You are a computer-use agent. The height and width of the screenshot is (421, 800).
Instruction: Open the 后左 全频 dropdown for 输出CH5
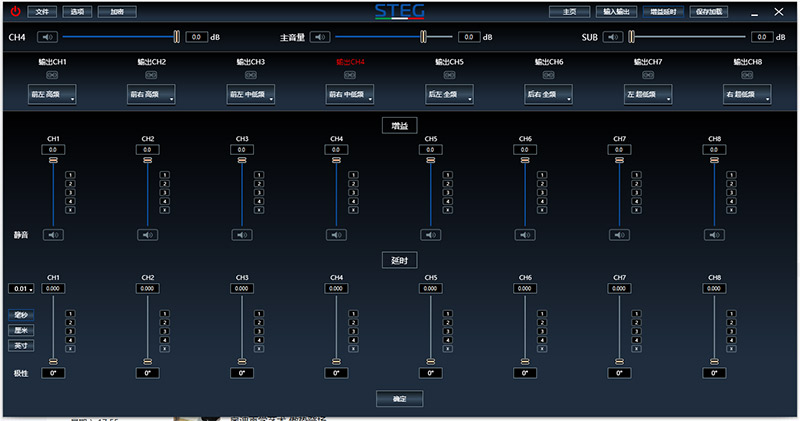coord(449,94)
